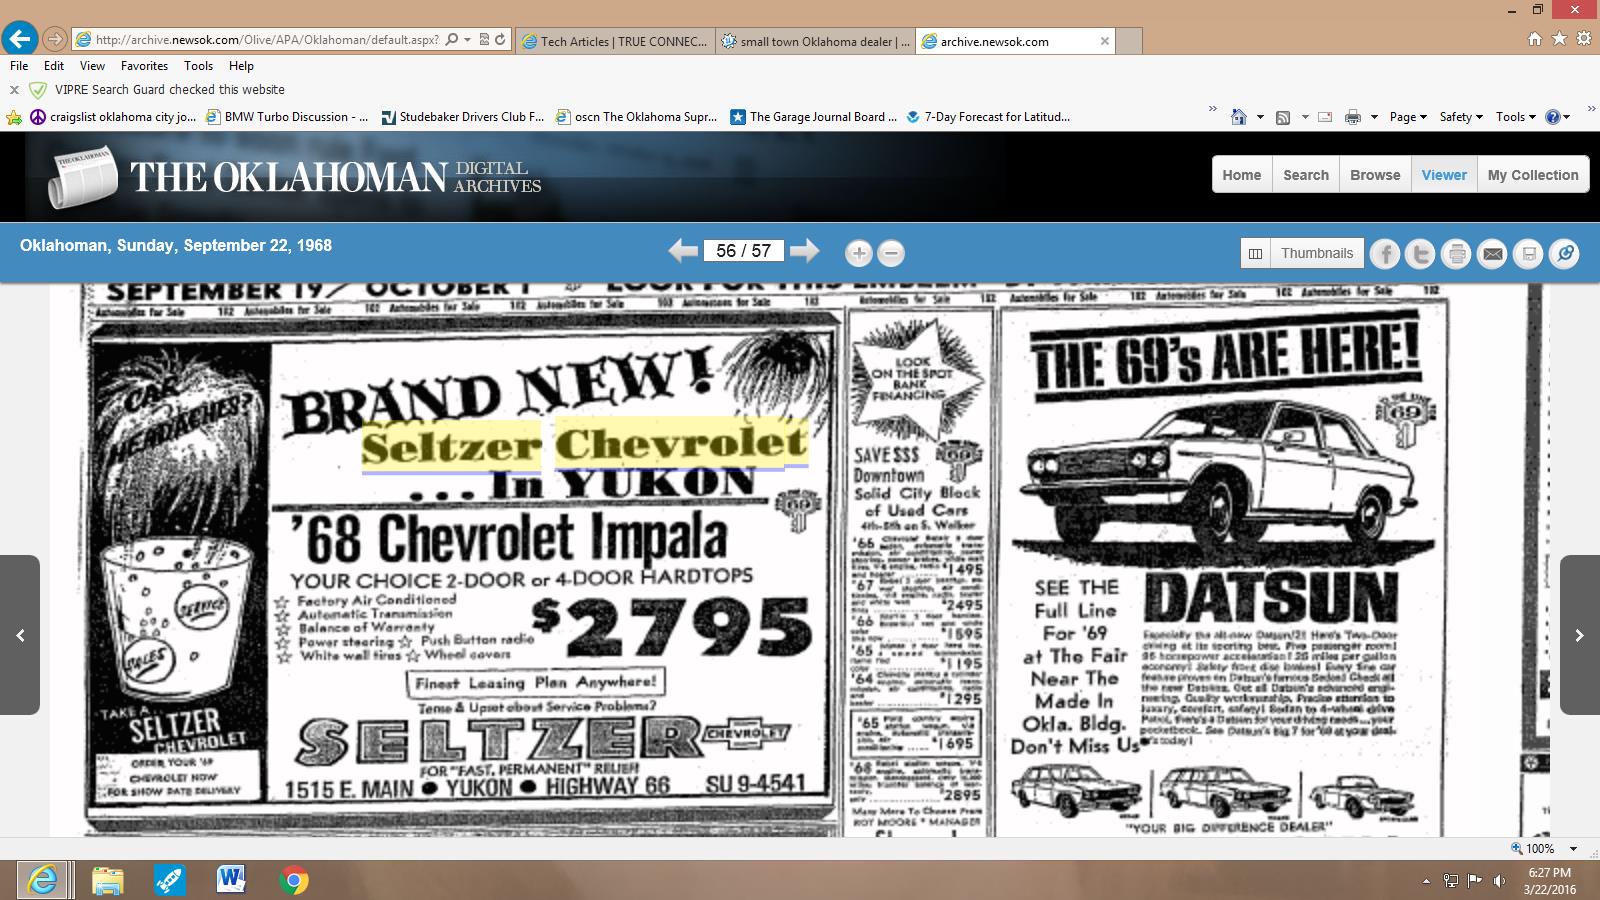Open Favorites with the star icon at top right
1600x900 pixels.
point(1559,39)
